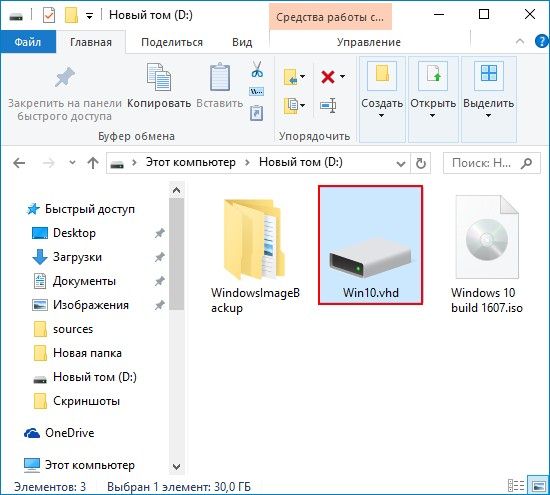Open Новая папка in navigation pane

[87, 353]
